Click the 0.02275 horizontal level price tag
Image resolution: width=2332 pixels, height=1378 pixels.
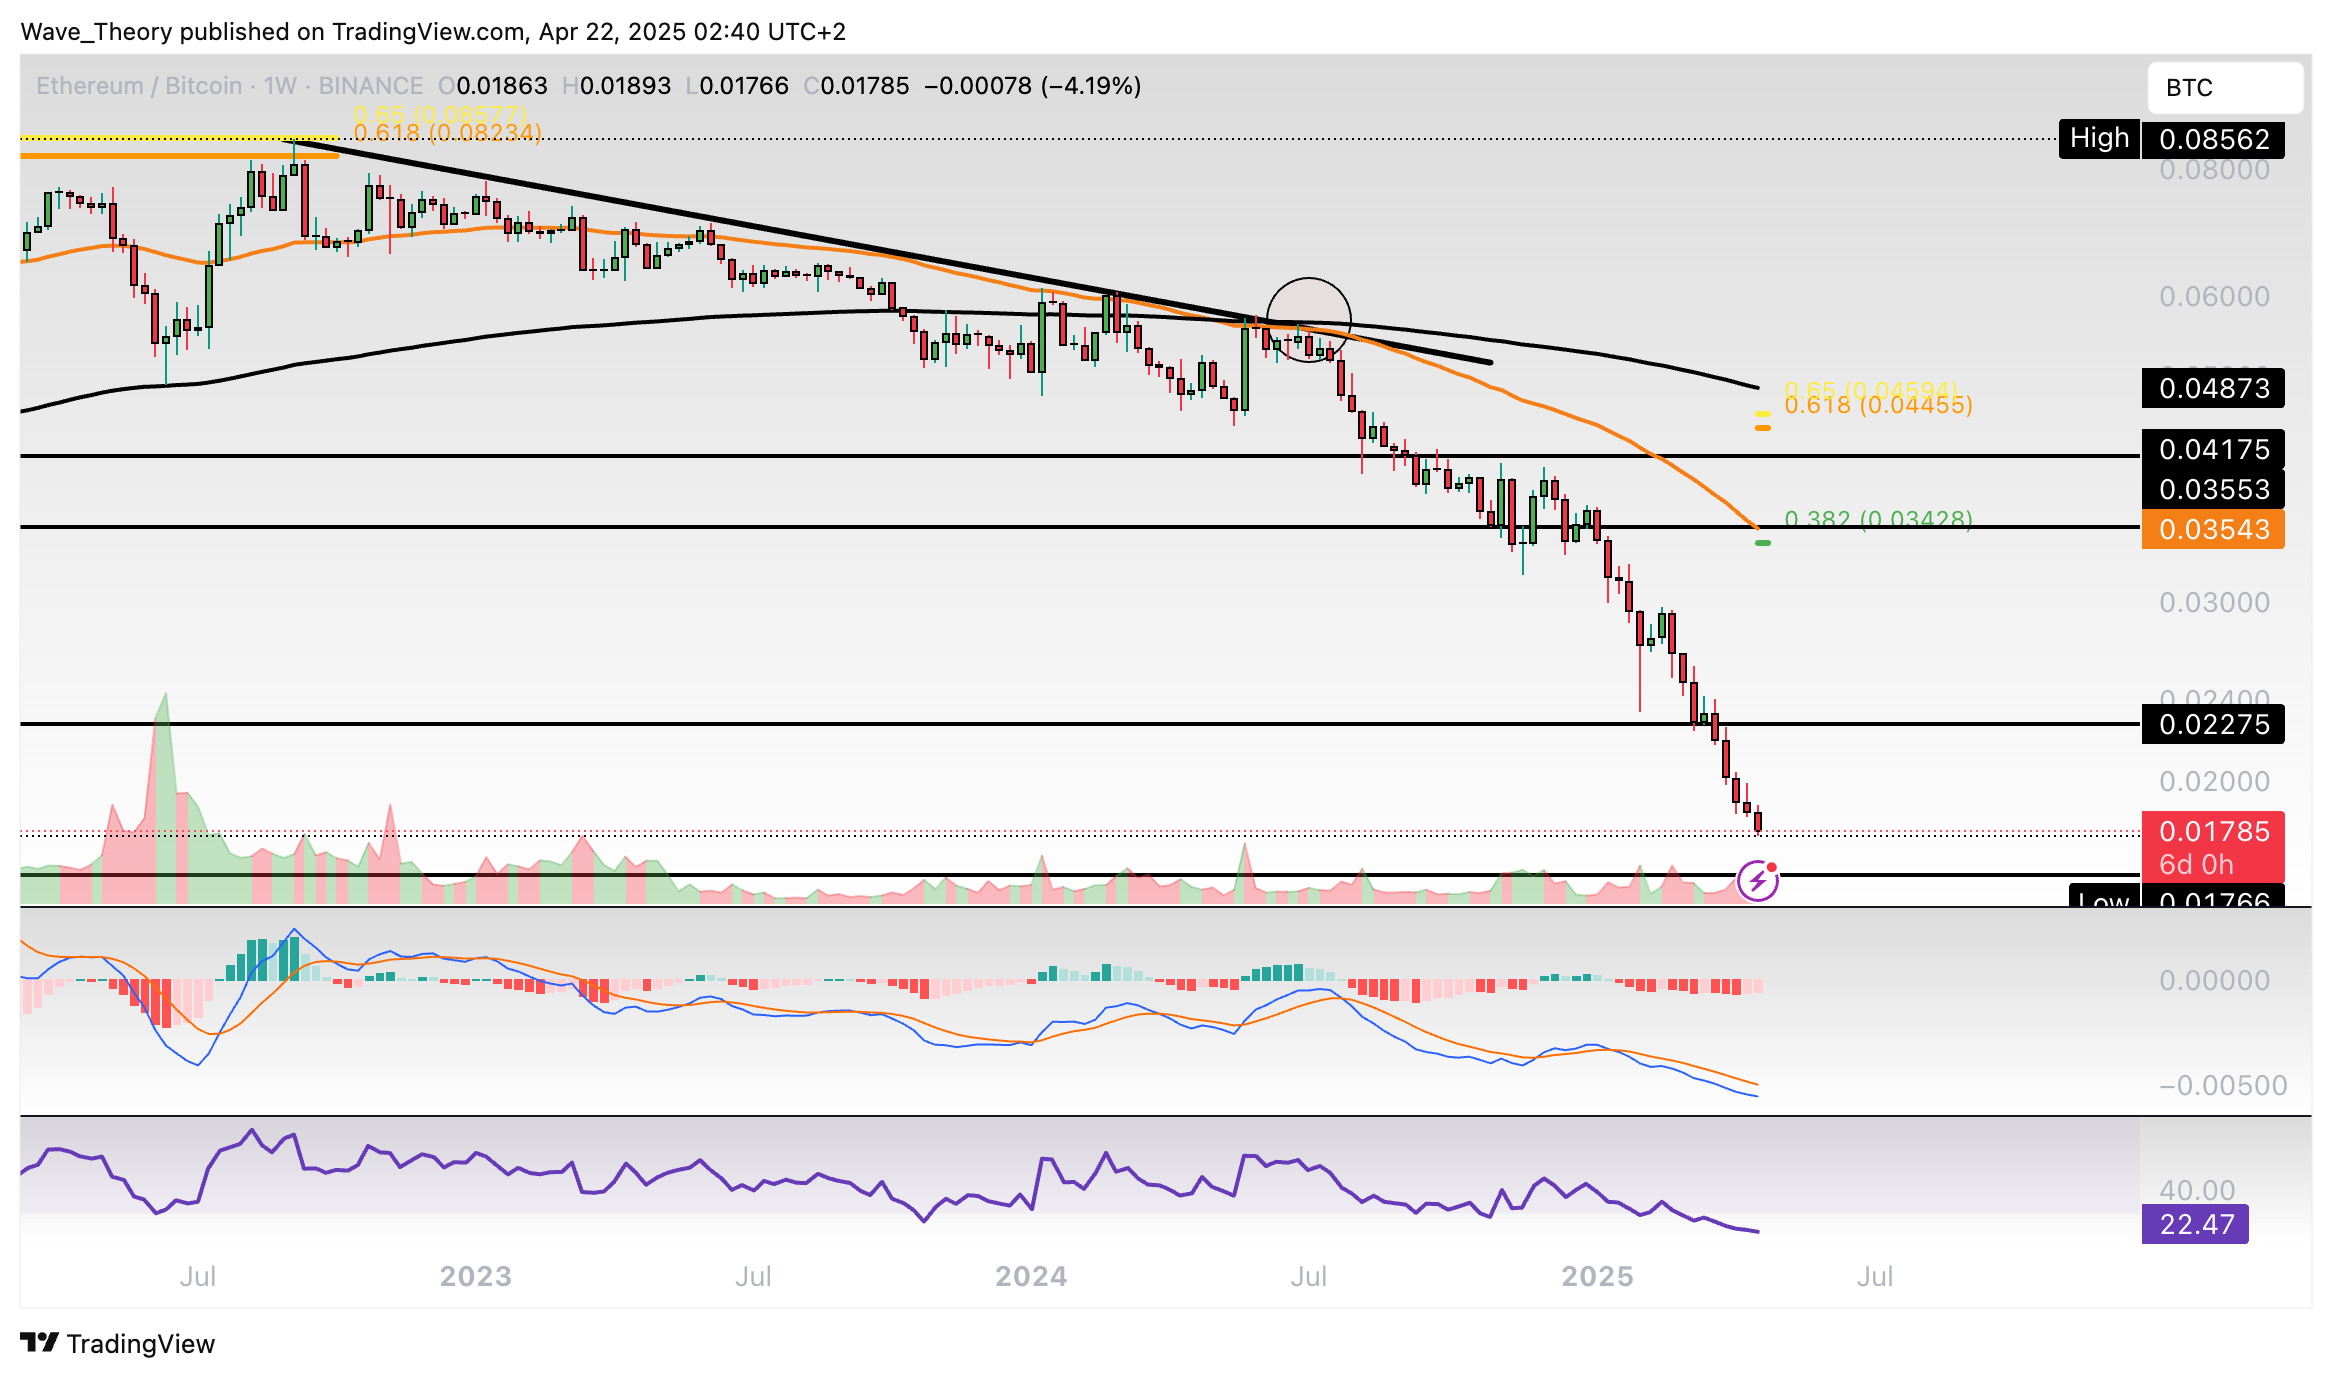point(2212,724)
